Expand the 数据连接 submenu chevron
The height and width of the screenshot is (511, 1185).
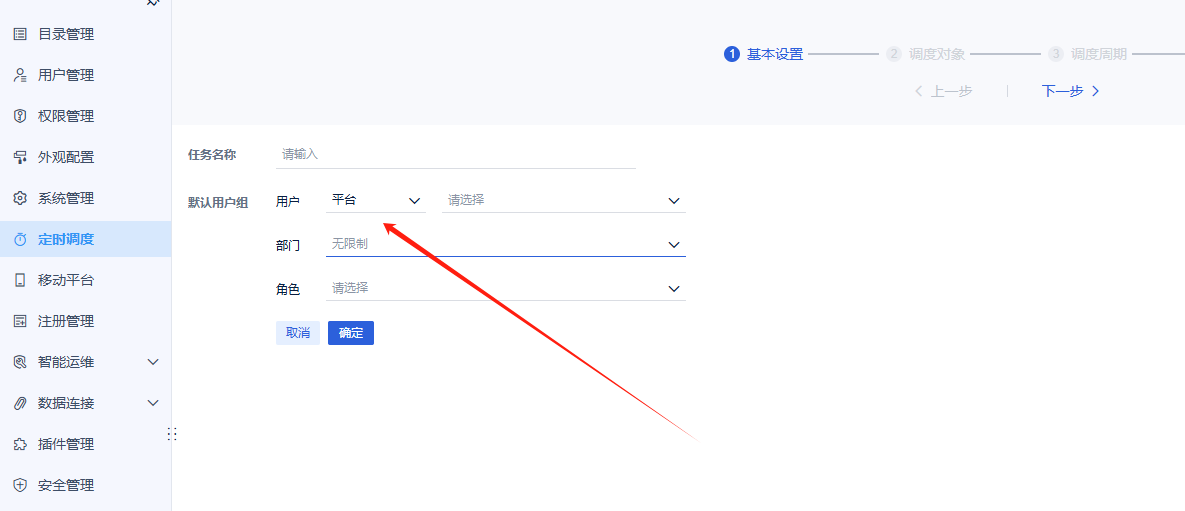point(153,403)
